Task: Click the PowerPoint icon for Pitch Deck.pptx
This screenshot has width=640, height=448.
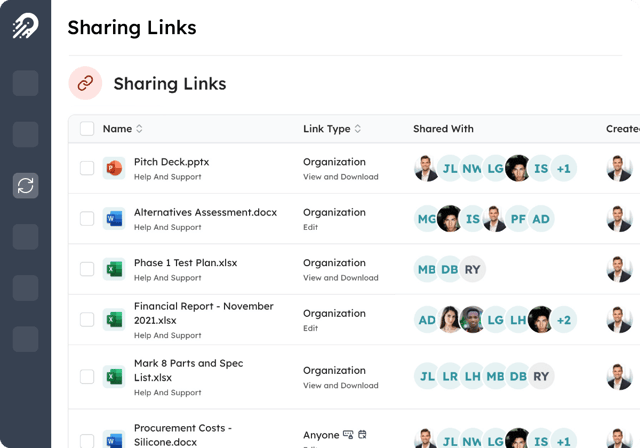Action: point(113,168)
